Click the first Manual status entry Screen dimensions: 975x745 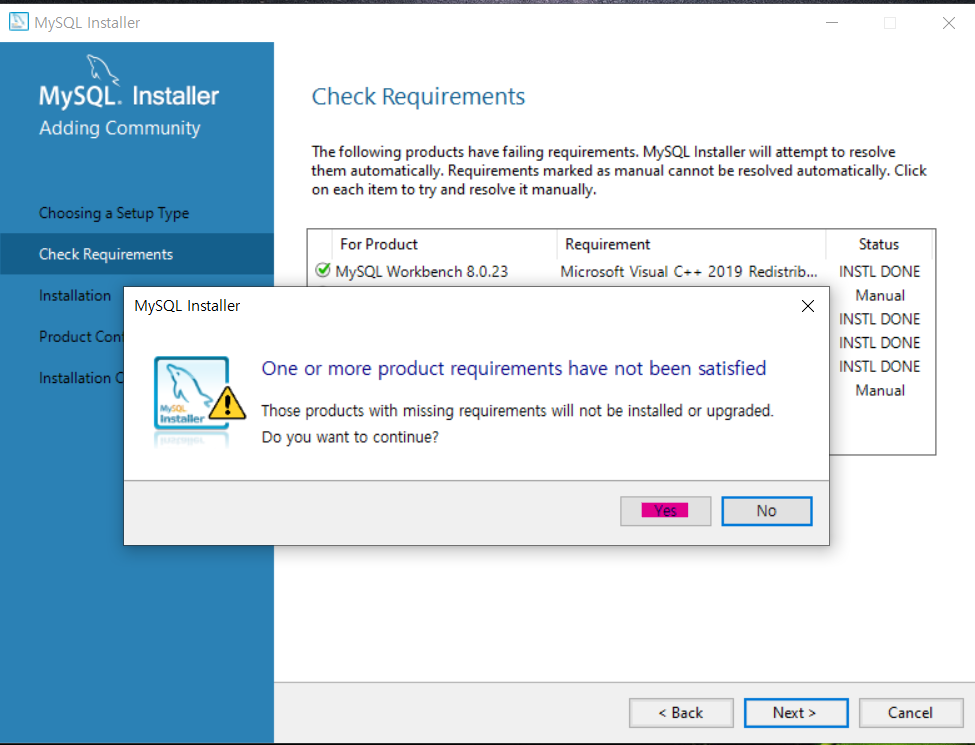(880, 295)
